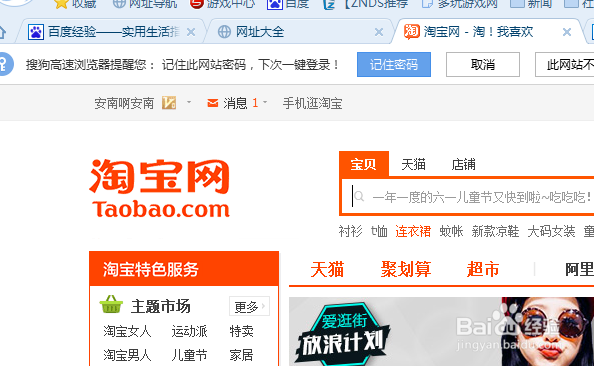
Task: Open the 家居 category link
Action: tap(241, 355)
